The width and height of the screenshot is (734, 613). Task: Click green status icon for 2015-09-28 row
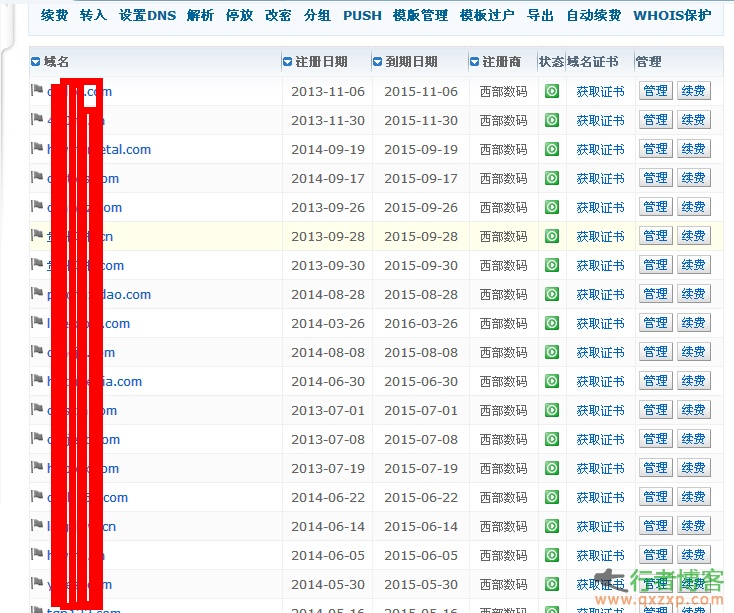[x=552, y=236]
